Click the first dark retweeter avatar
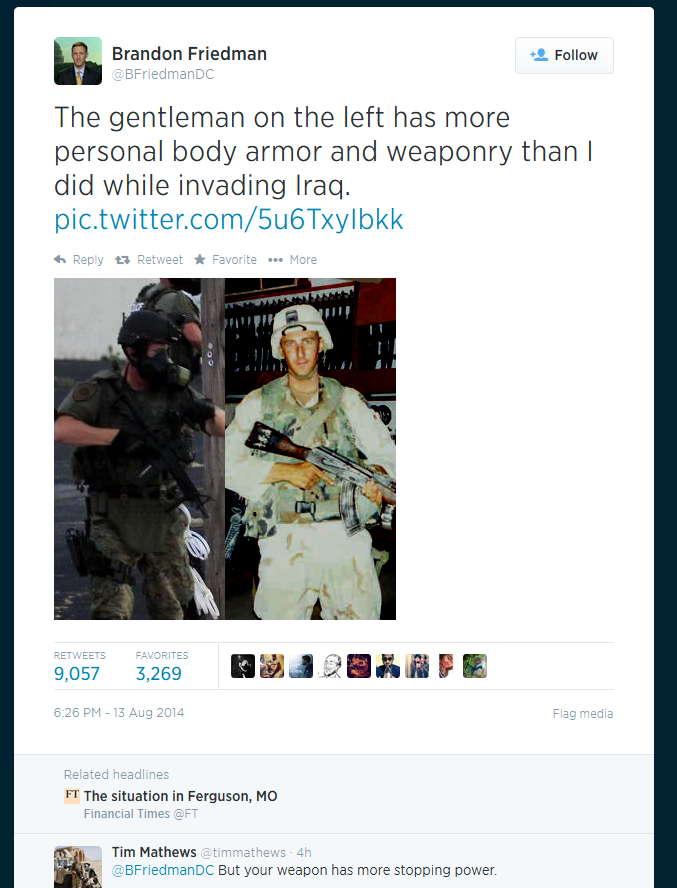The width and height of the screenshot is (677, 888). pos(243,666)
